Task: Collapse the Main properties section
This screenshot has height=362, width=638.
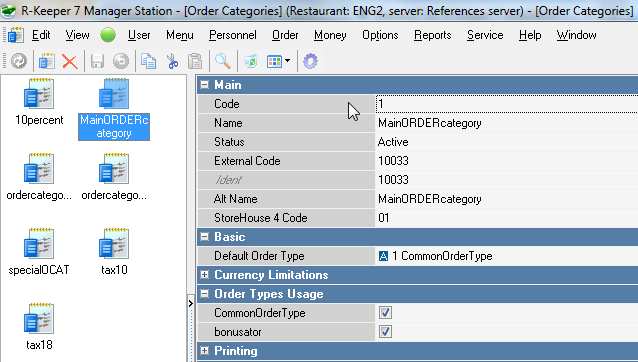Action: point(205,85)
